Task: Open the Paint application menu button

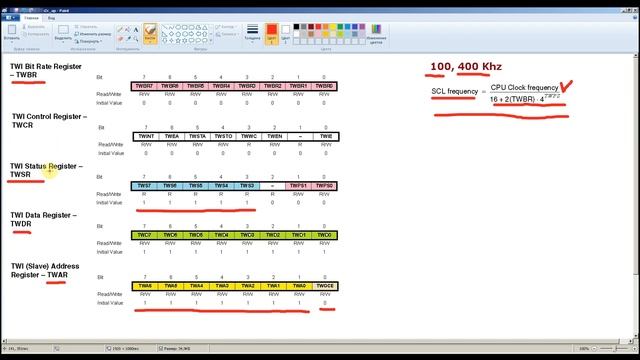Action: (10, 18)
